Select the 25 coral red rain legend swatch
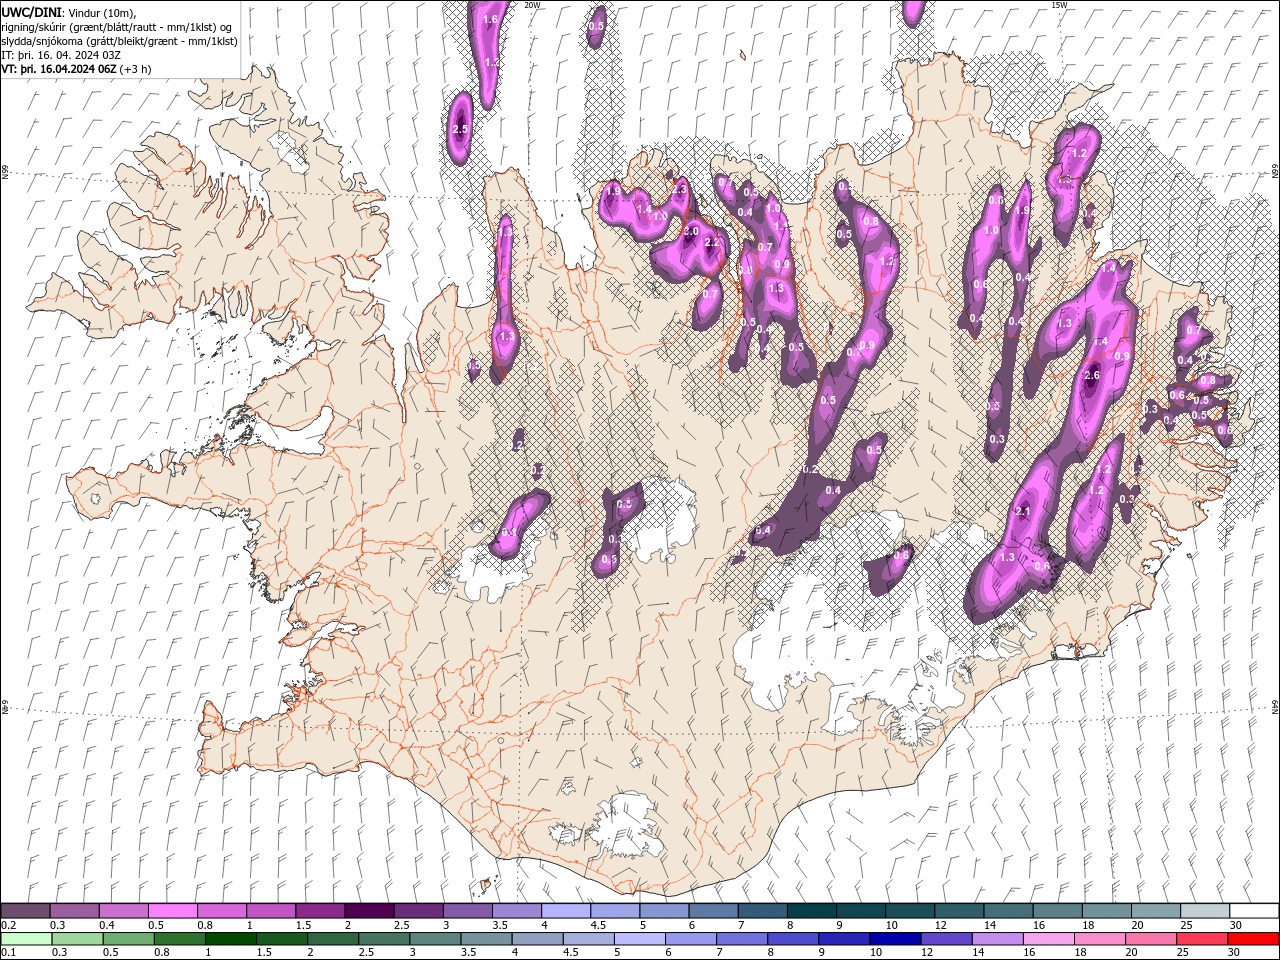Screen dimensions: 1280x960 pos(1201,939)
